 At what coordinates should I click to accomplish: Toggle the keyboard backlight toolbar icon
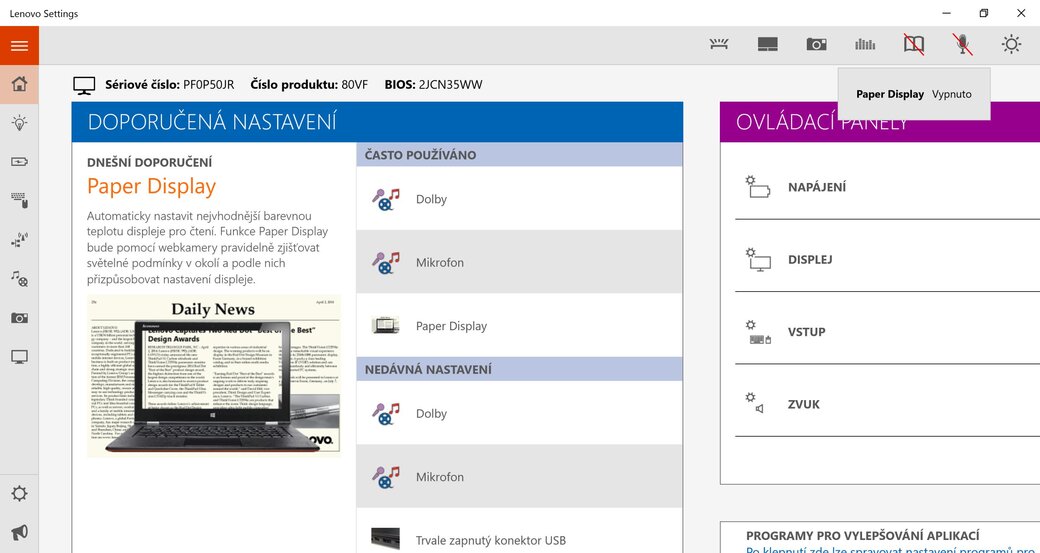(x=719, y=44)
